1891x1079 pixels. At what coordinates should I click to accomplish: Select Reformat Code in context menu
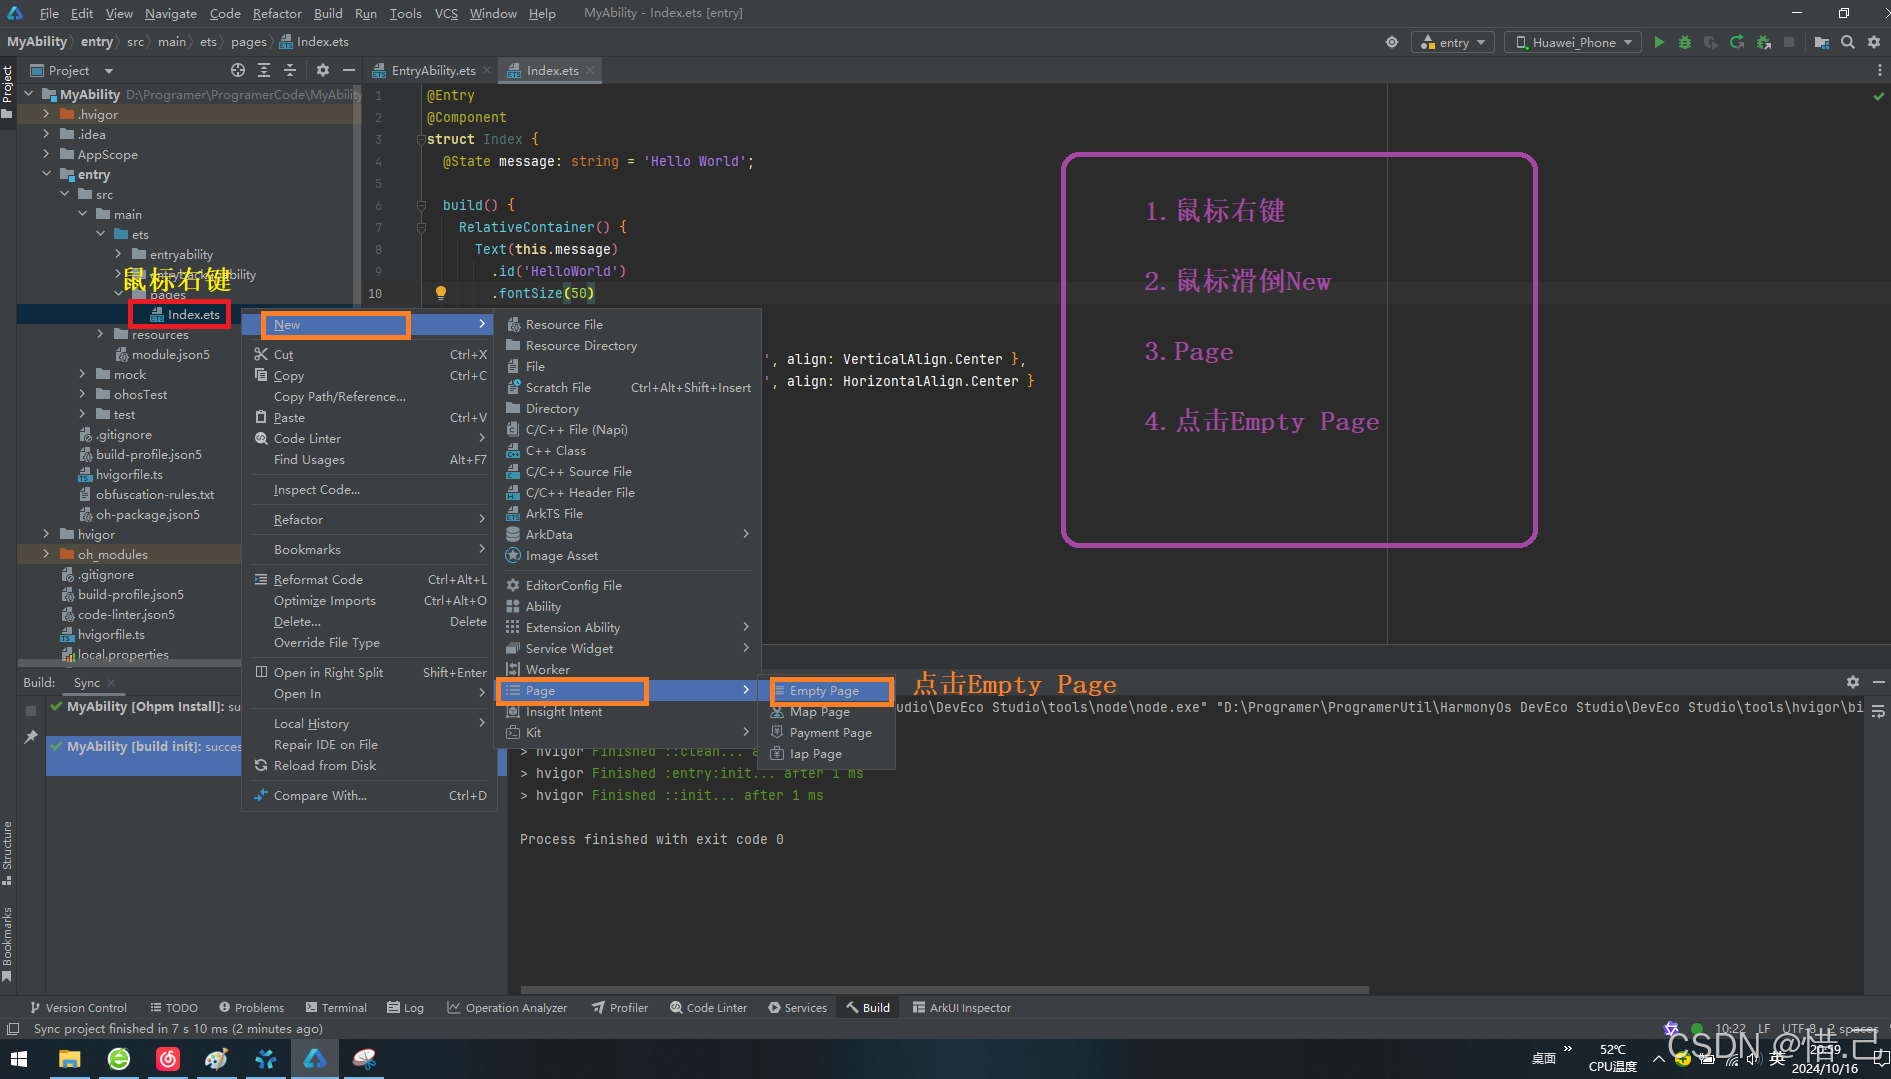pyautogui.click(x=369, y=579)
